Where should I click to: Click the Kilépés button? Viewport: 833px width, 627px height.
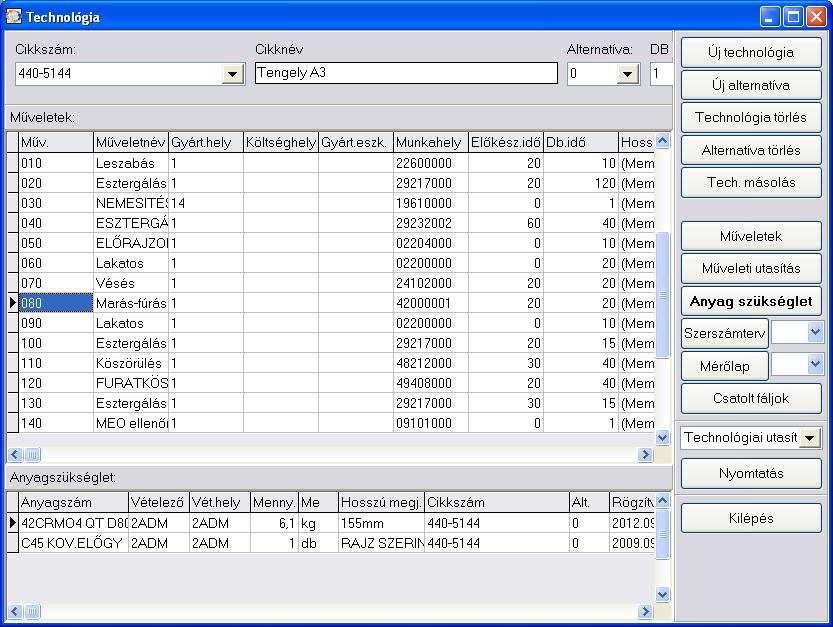751,518
